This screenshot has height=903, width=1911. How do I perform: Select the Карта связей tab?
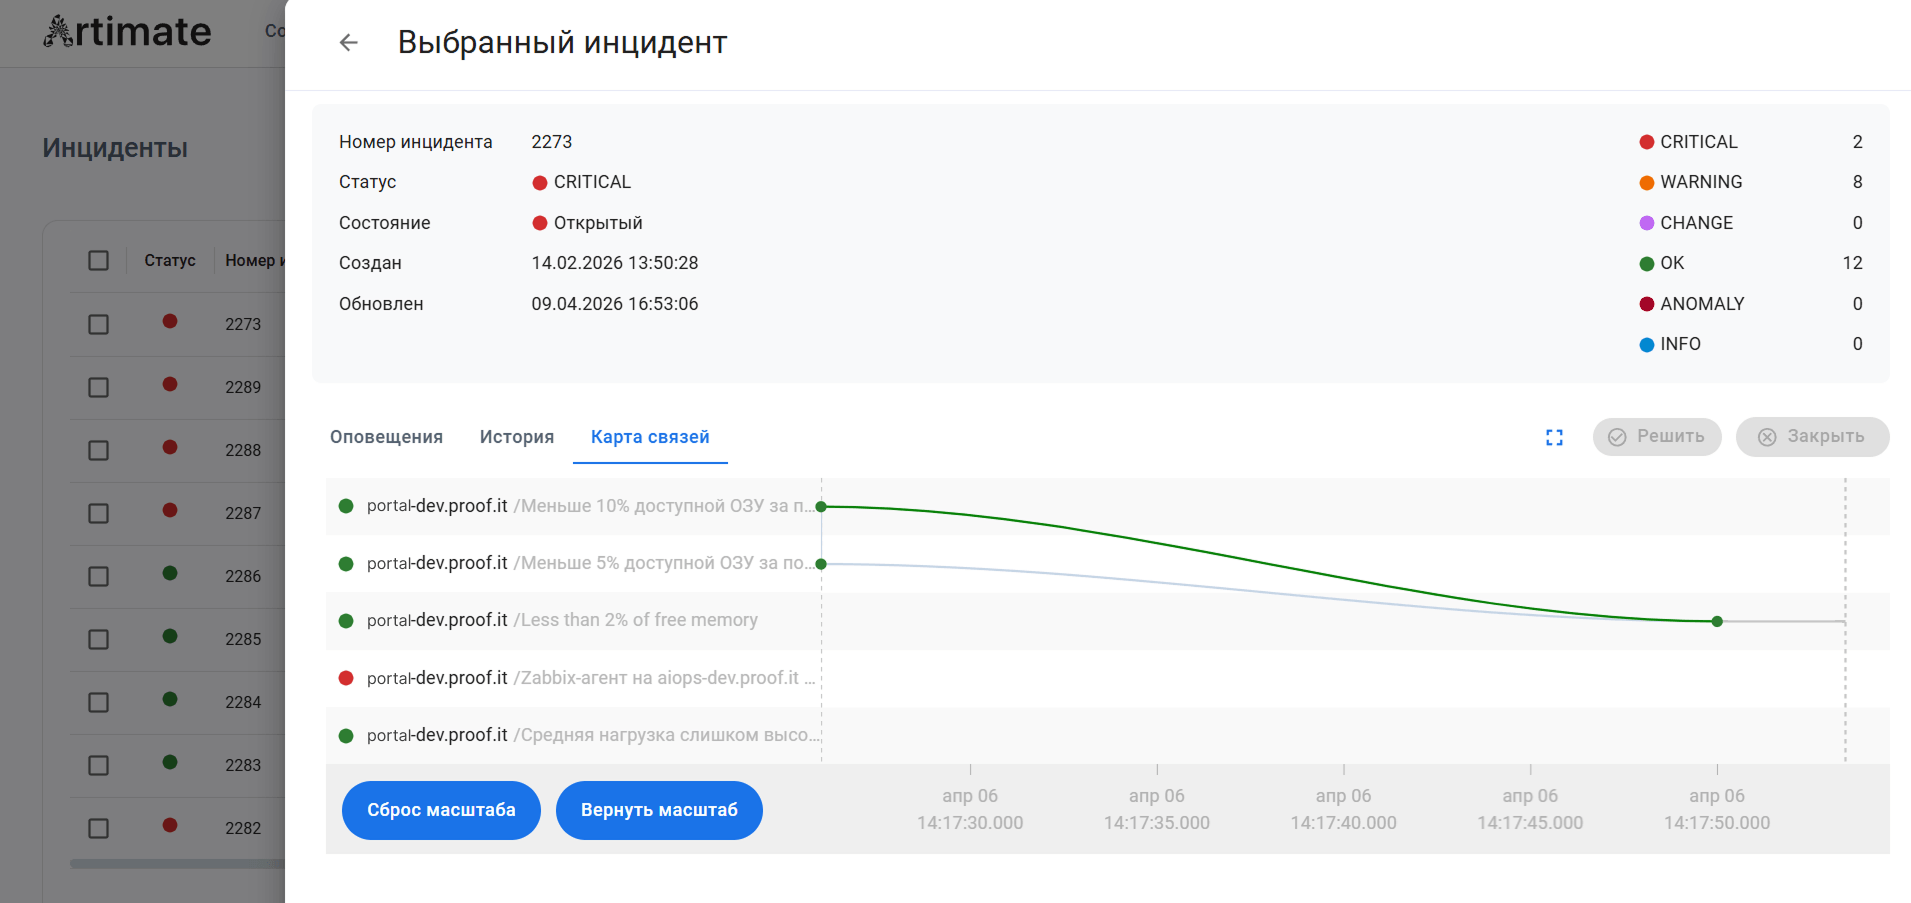(650, 437)
